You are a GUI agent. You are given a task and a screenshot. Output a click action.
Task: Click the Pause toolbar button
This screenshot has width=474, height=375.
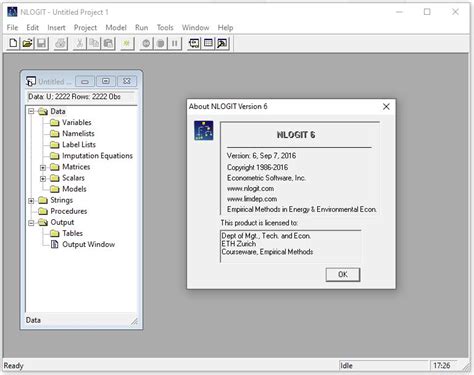pos(174,43)
